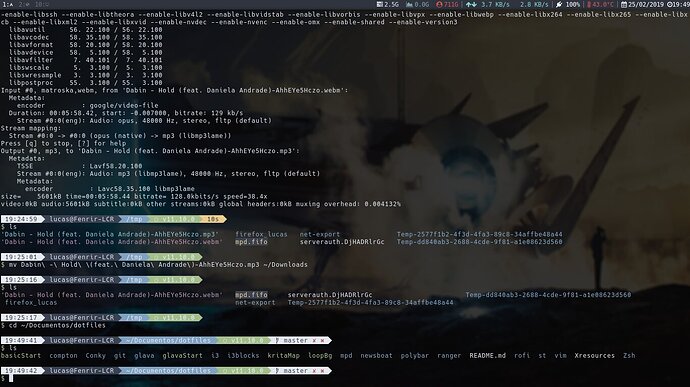Click the RAM usage icon showing 2.5G
This screenshot has width=690, height=387.
pos(379,4)
